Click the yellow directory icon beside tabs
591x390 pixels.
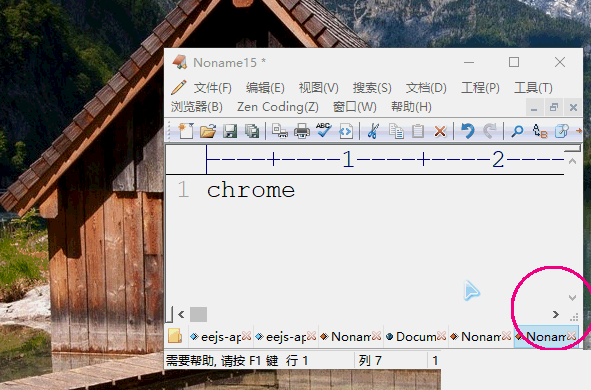click(x=175, y=336)
